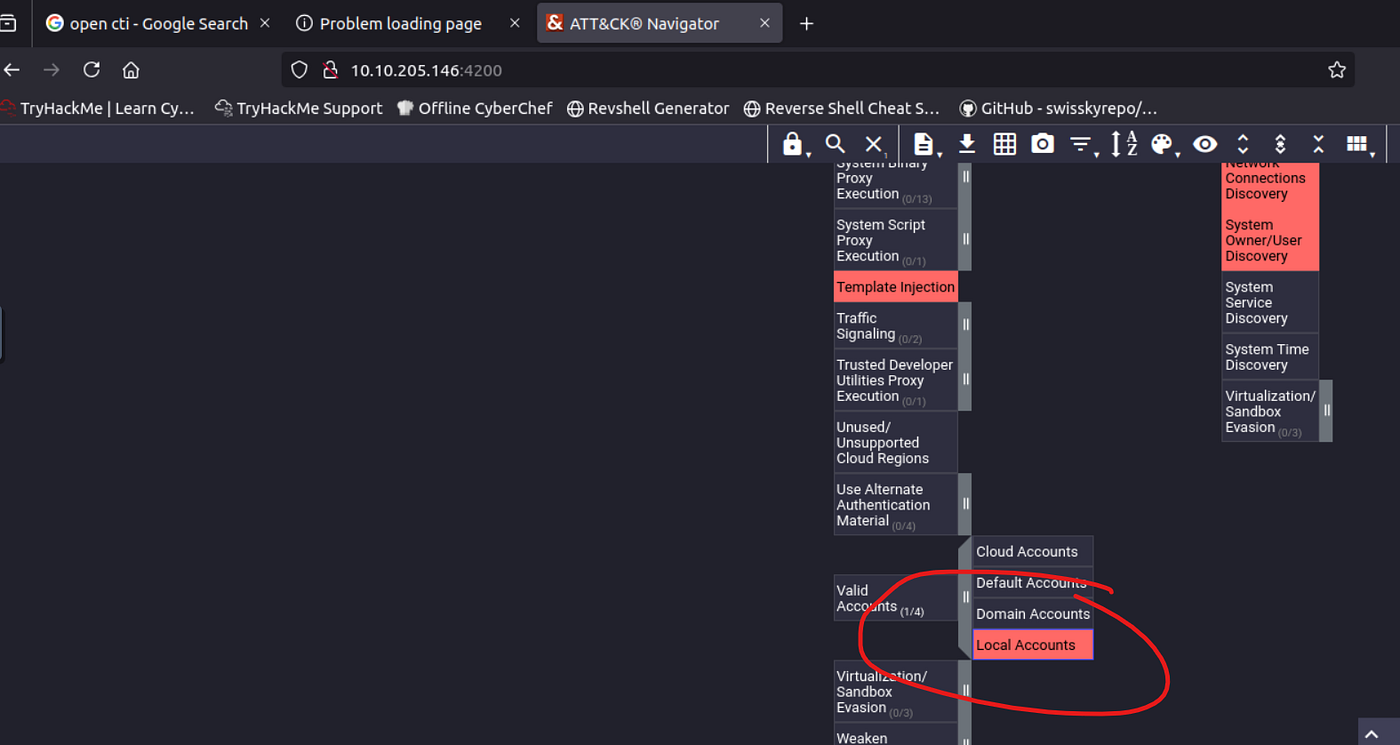This screenshot has height=745, width=1400.
Task: Close the open cti Google Search tab
Action: tap(265, 24)
